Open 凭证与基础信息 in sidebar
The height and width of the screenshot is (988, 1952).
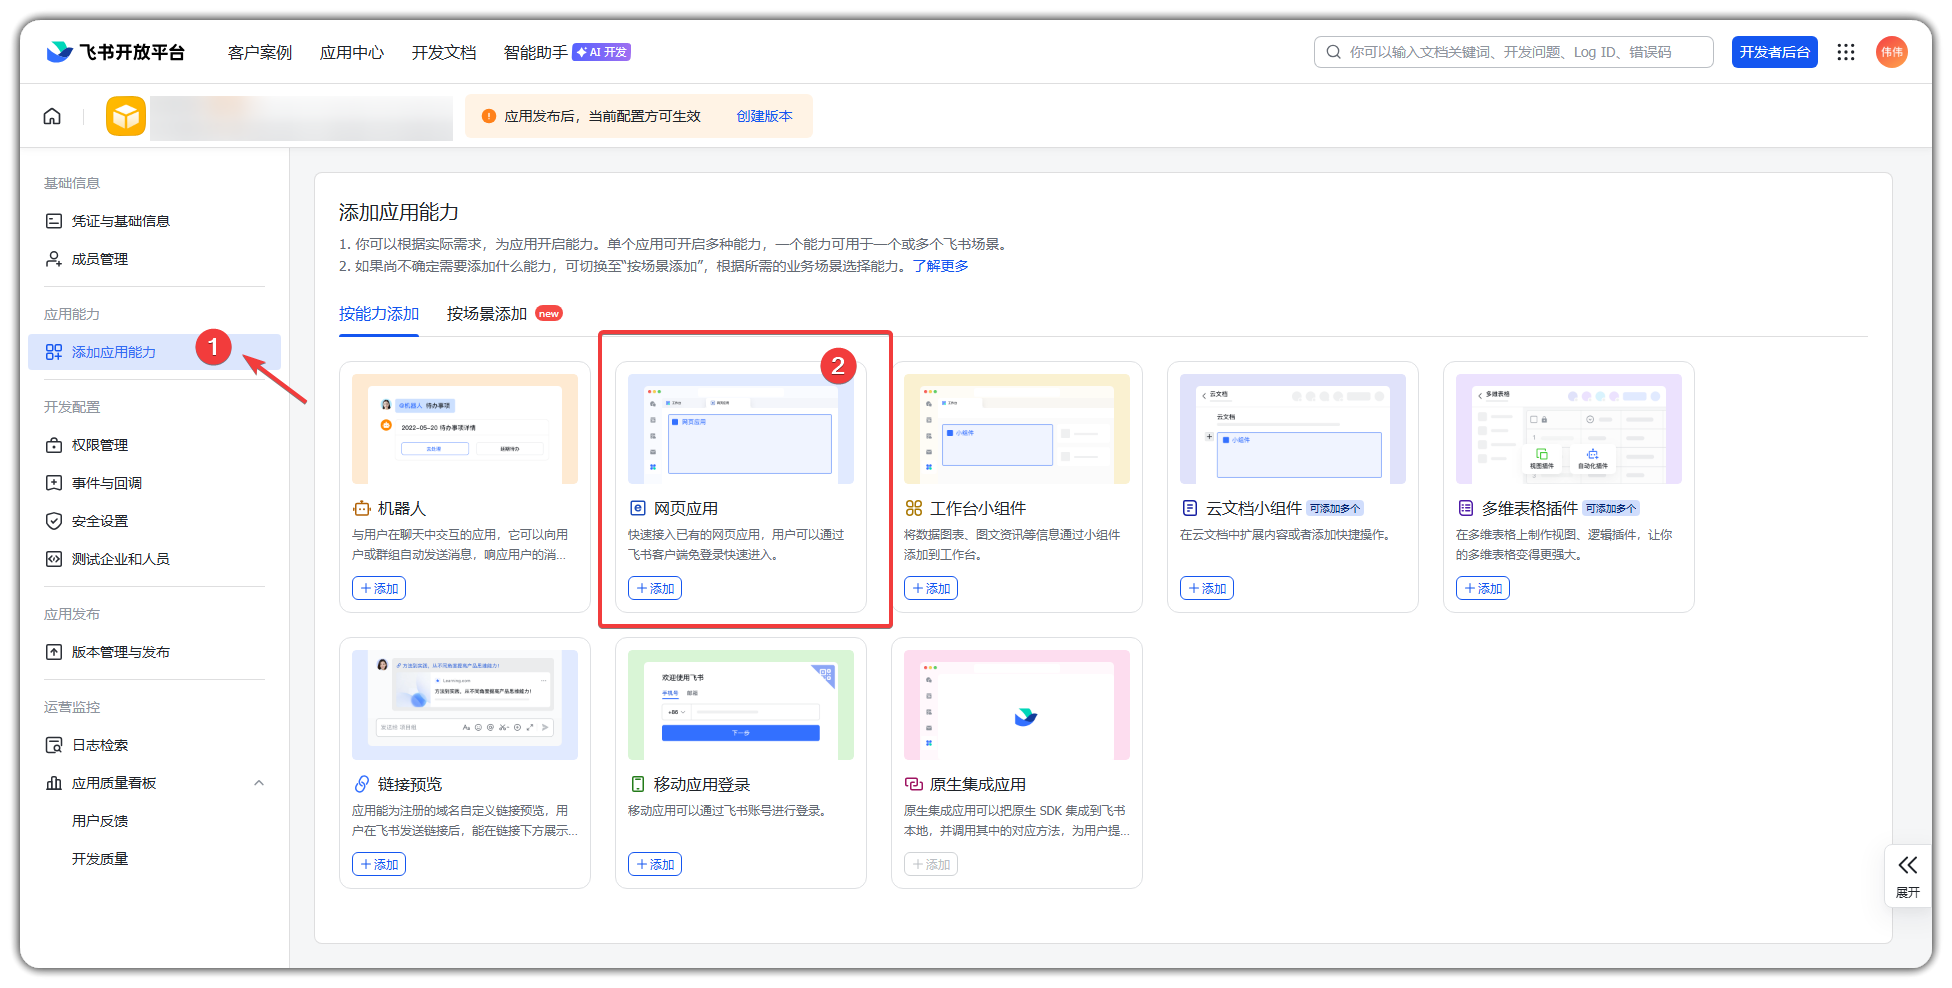[x=120, y=221]
